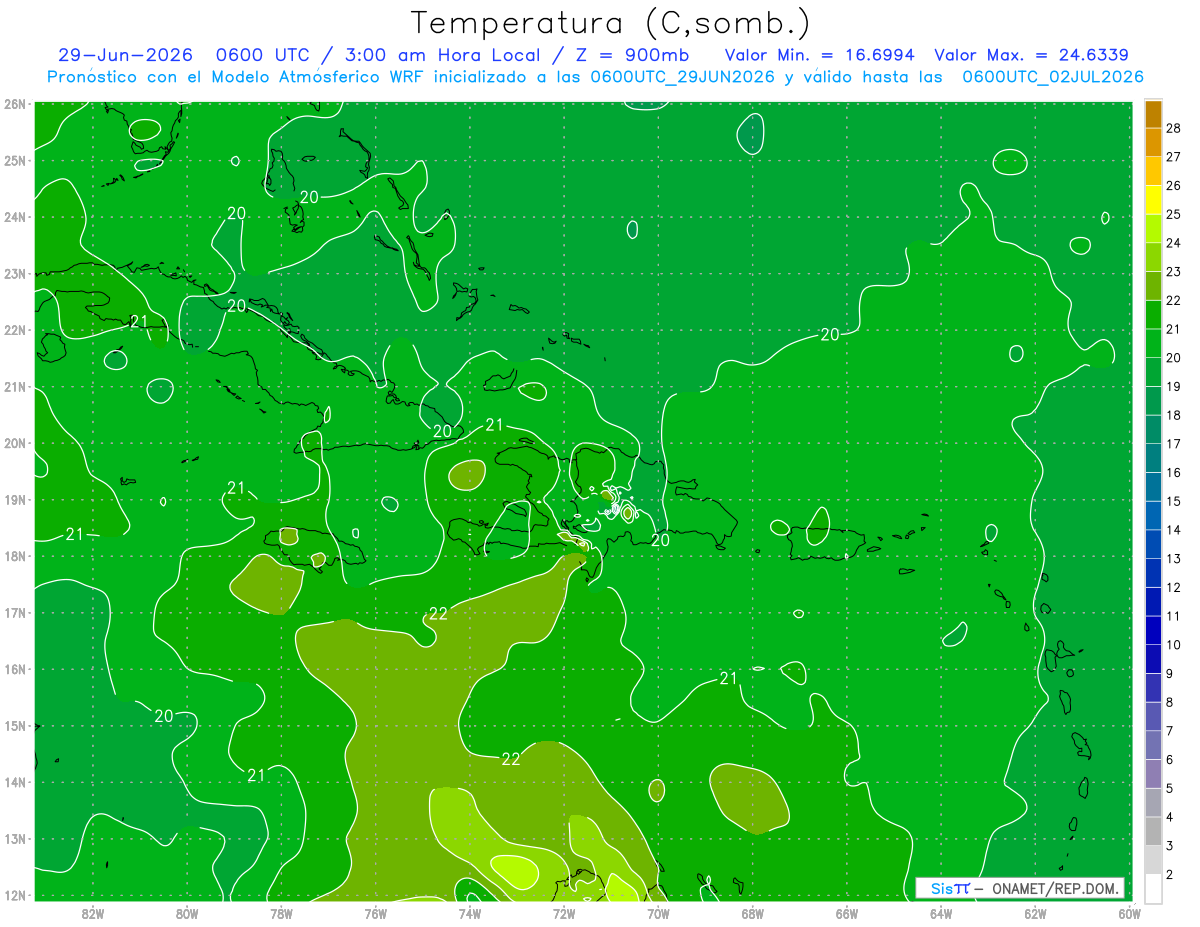Click the '12N' latitude axis label

coord(15,895)
